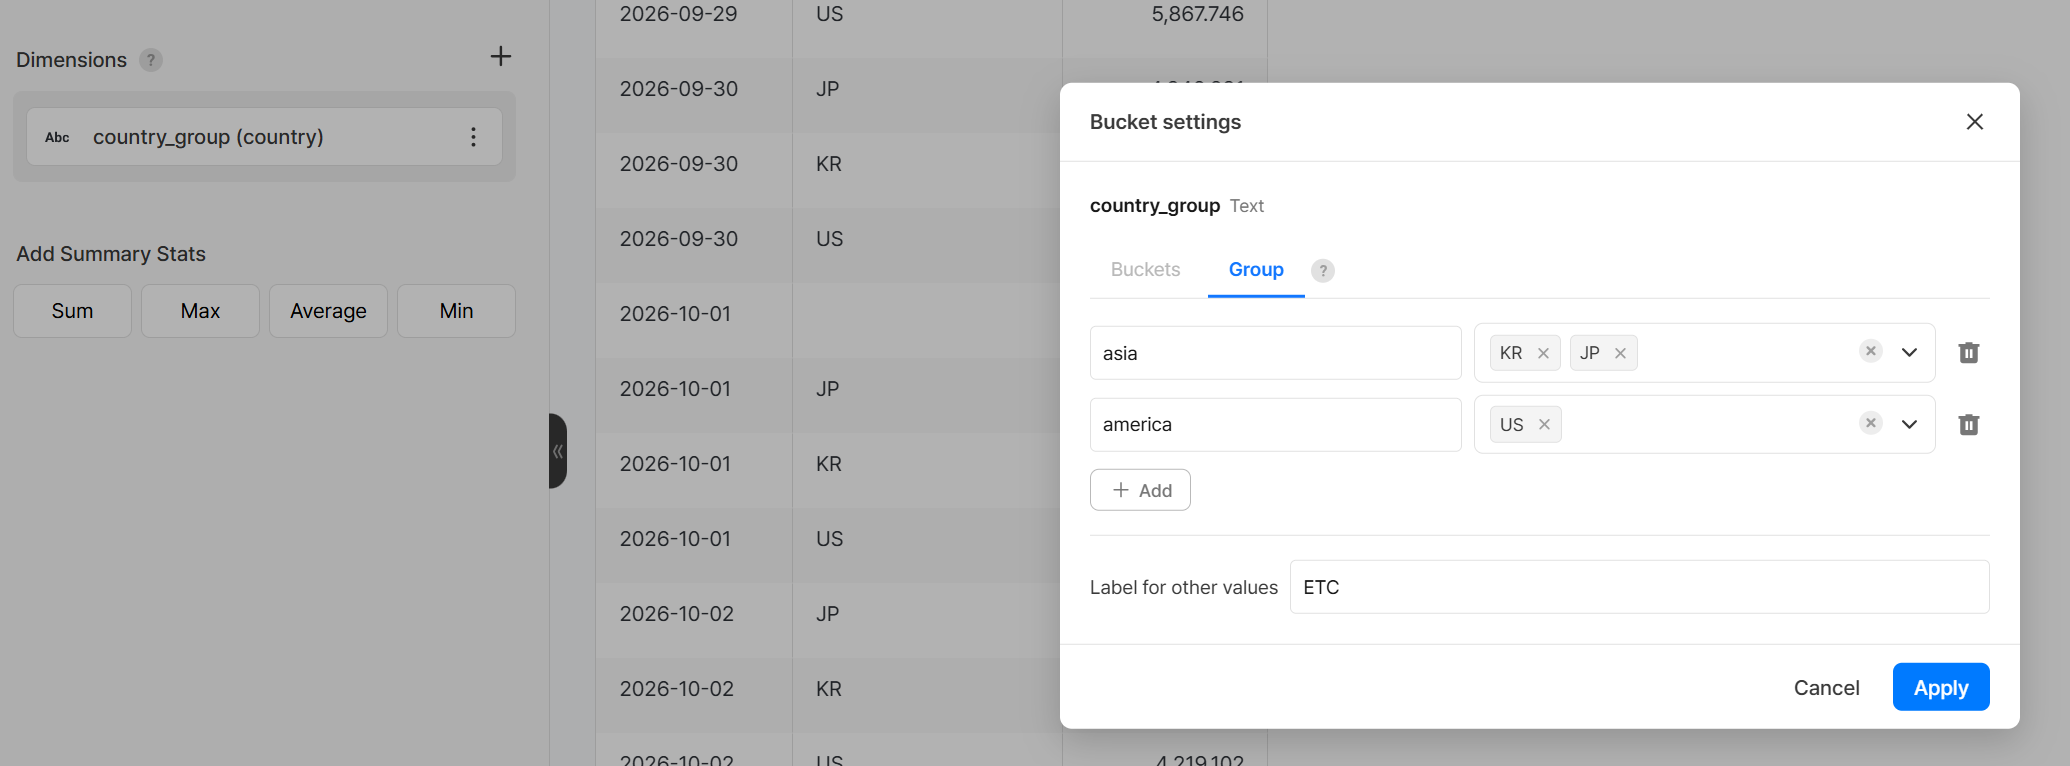Delete the america group row

[1968, 425]
